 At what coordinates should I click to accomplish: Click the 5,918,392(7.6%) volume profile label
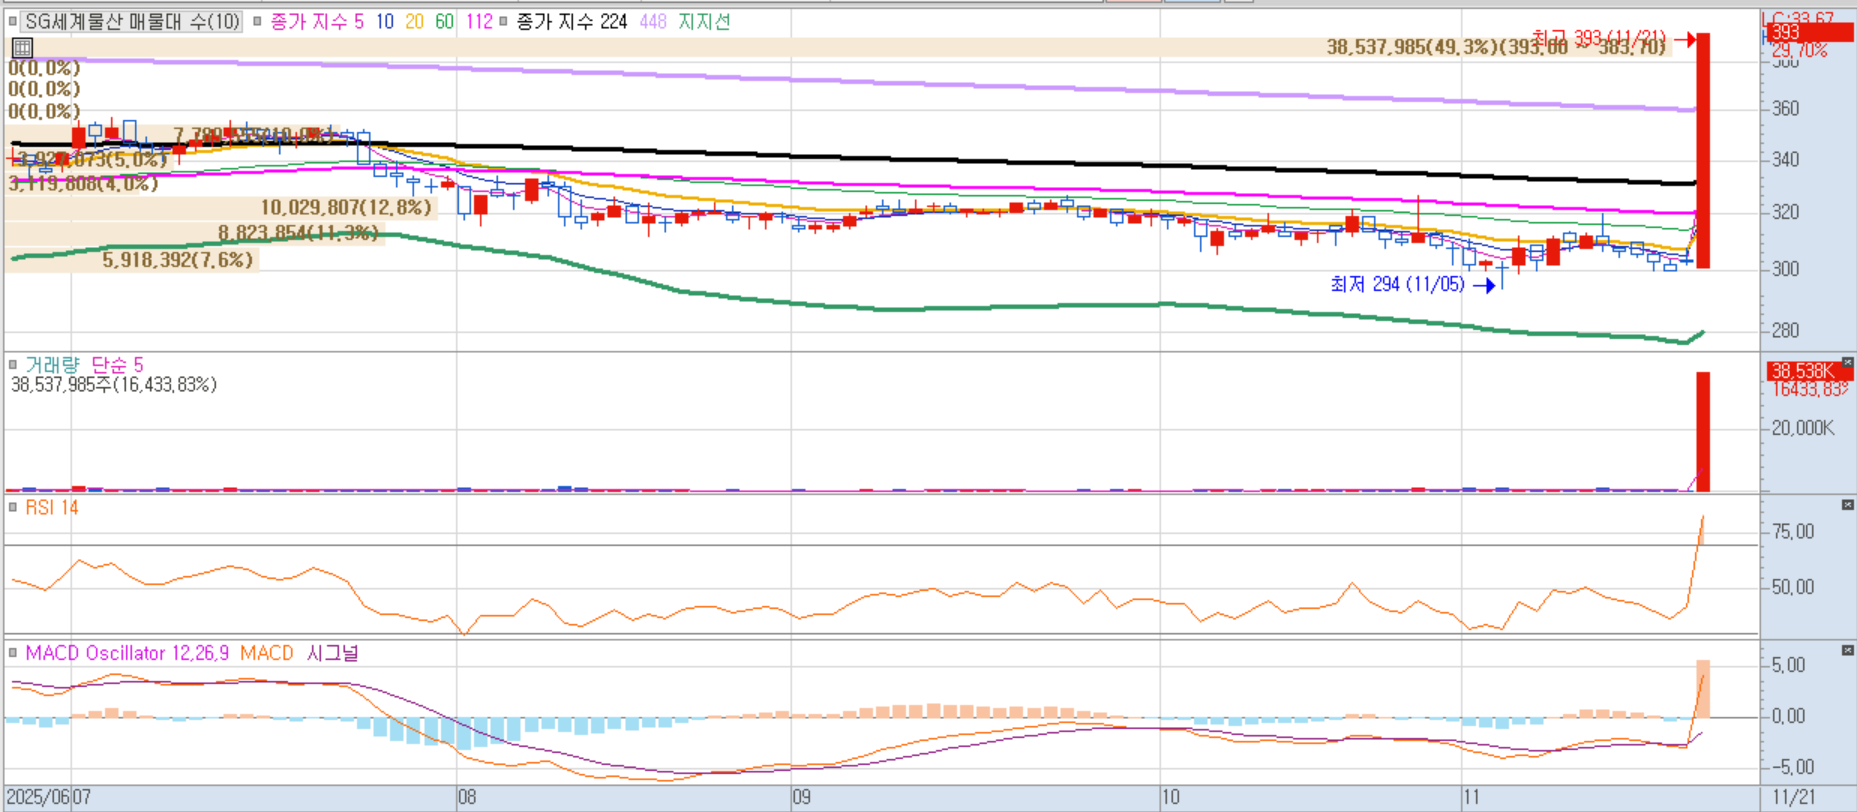tap(178, 260)
